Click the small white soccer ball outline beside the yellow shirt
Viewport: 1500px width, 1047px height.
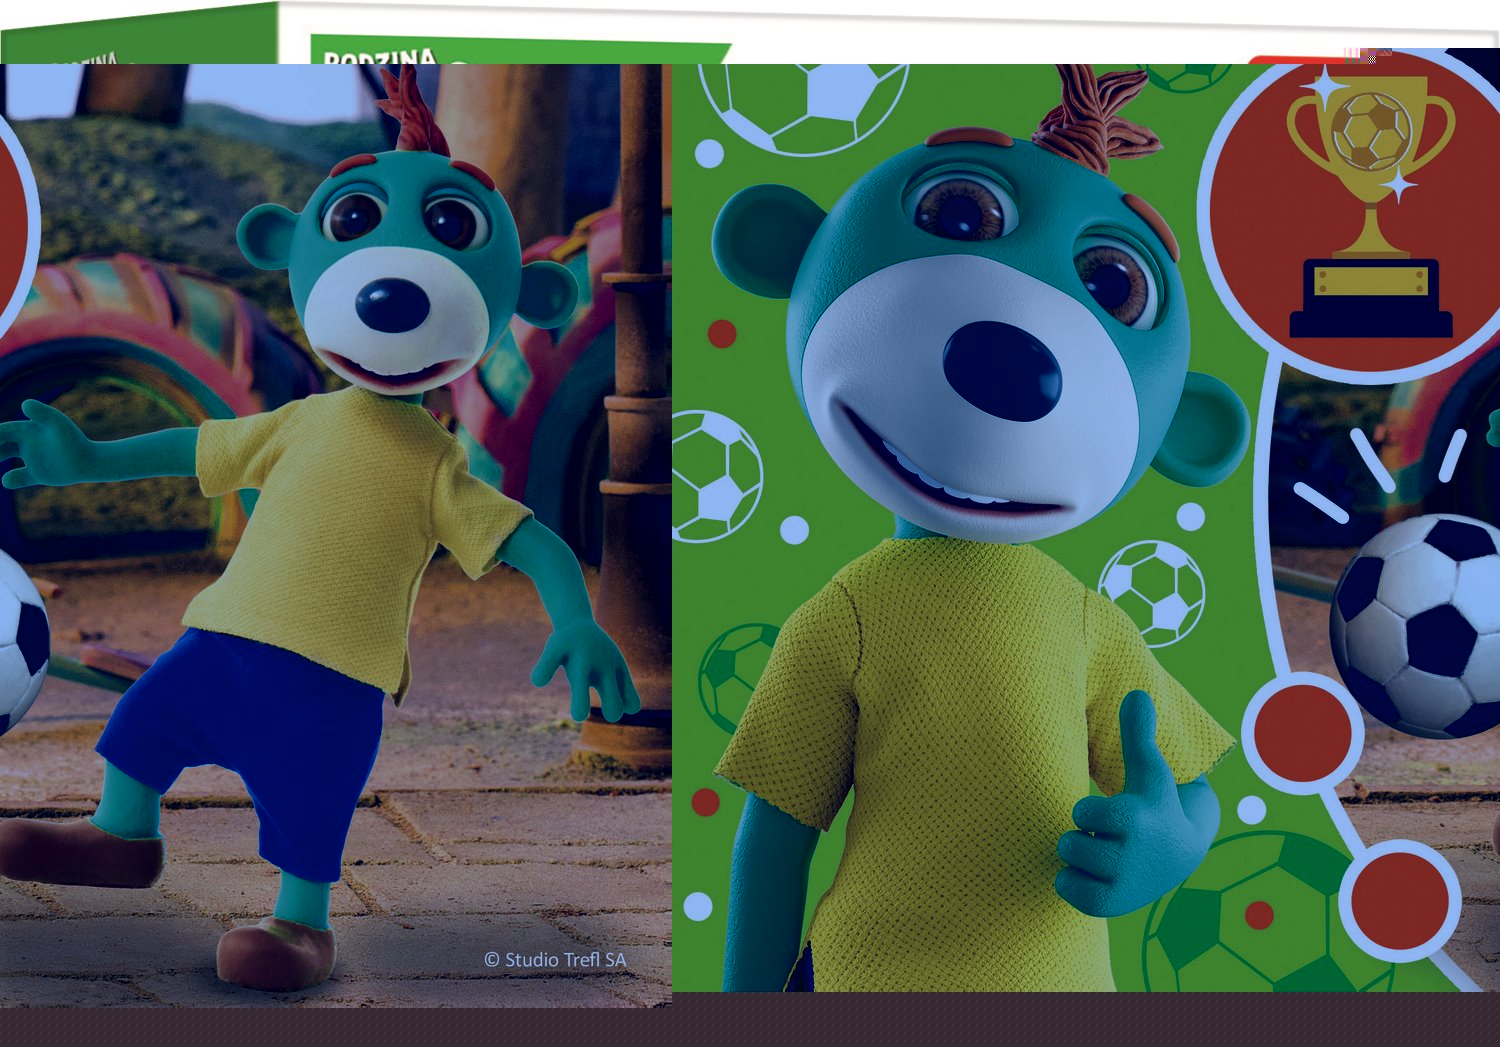(1152, 592)
